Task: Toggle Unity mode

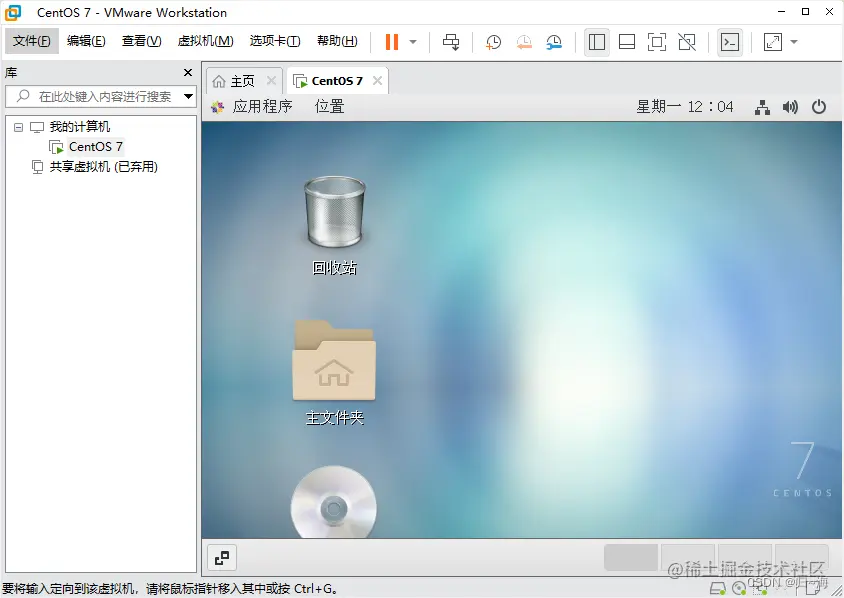Action: tap(687, 41)
